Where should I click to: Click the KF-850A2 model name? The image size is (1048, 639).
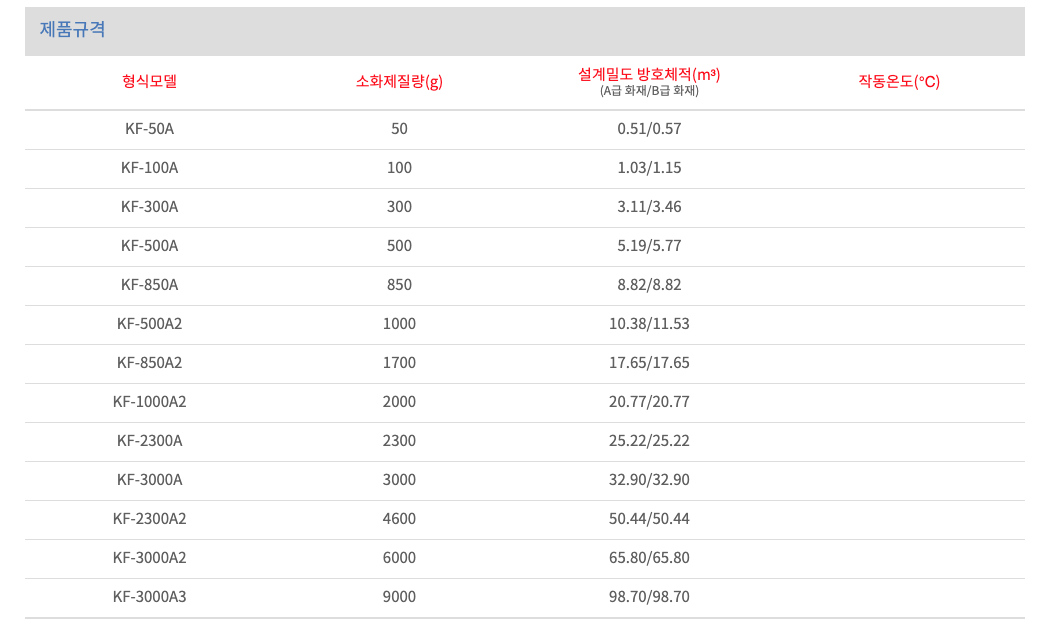click(149, 363)
